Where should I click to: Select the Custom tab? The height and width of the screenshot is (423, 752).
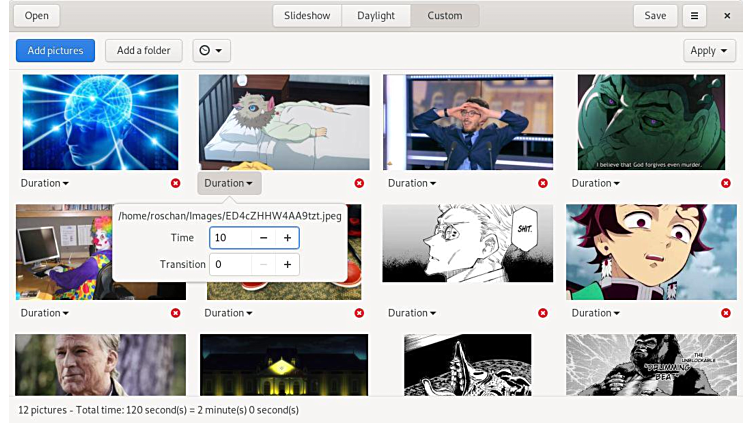(445, 16)
